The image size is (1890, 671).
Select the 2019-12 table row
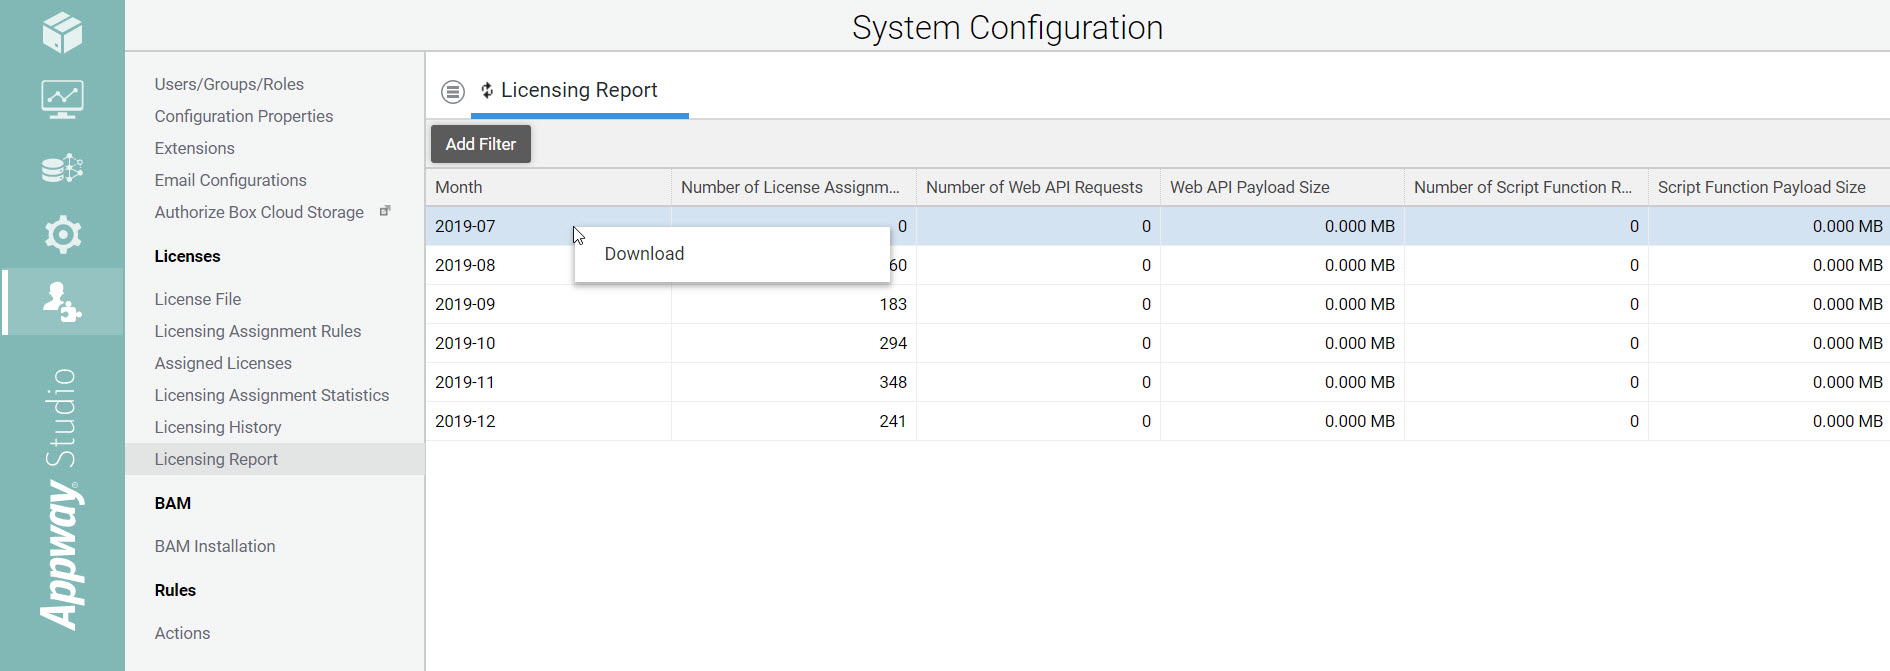tap(465, 421)
